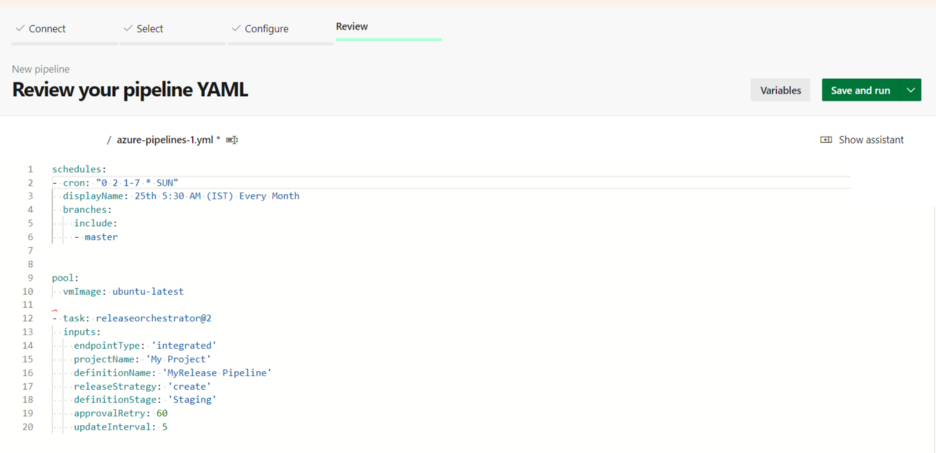Screen dimensions: 936x453
Task: Click the rename icon next to azure-pipelines-1.yml
Action: click(232, 140)
